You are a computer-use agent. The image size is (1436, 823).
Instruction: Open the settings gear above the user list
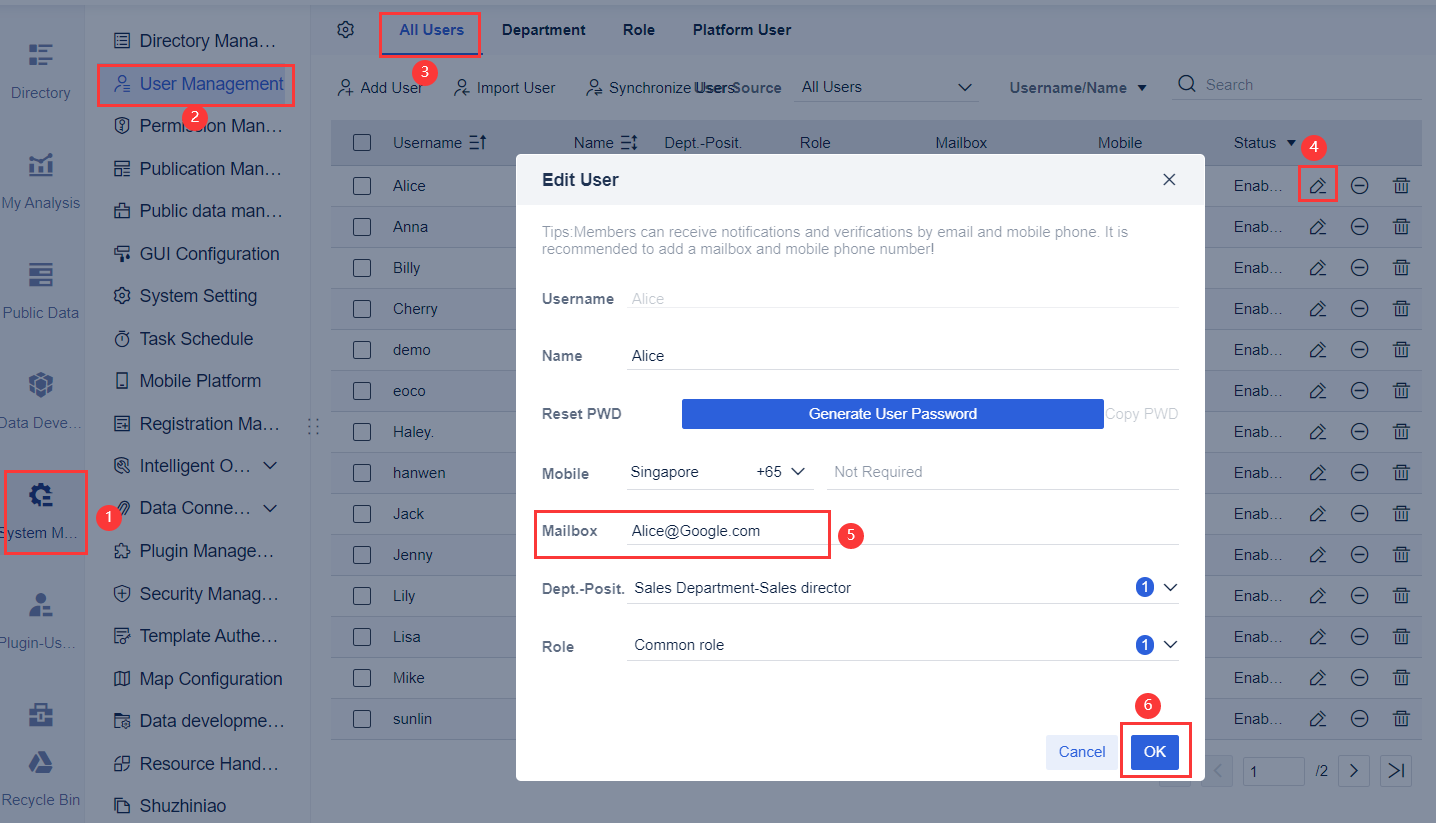(x=345, y=30)
